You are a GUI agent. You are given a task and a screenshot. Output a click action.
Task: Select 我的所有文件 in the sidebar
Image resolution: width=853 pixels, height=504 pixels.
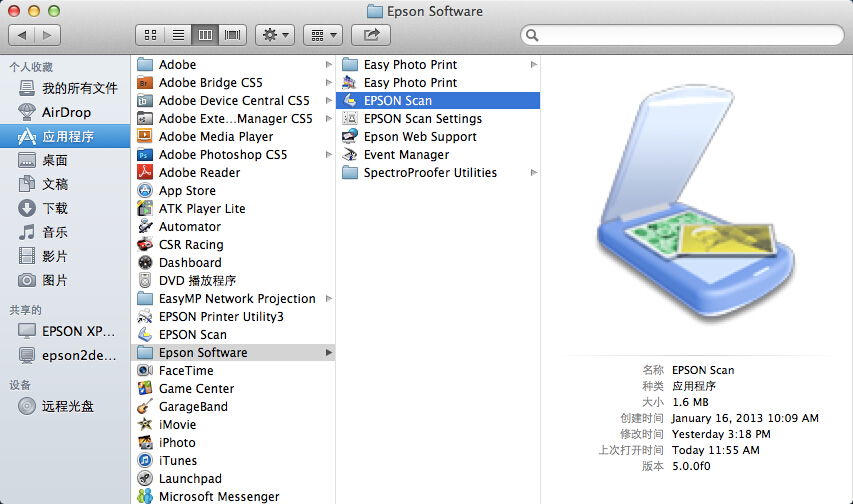tap(65, 88)
